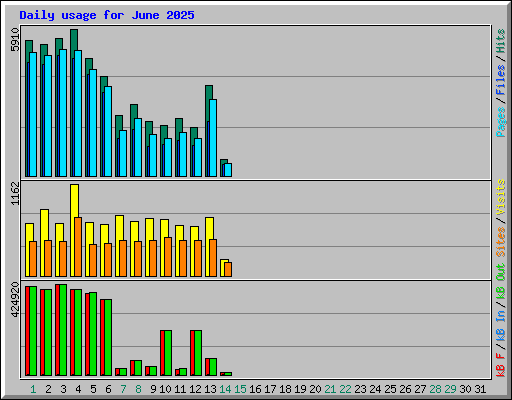Select day 21 on the x-axis
This screenshot has width=512, height=400.
[330, 389]
